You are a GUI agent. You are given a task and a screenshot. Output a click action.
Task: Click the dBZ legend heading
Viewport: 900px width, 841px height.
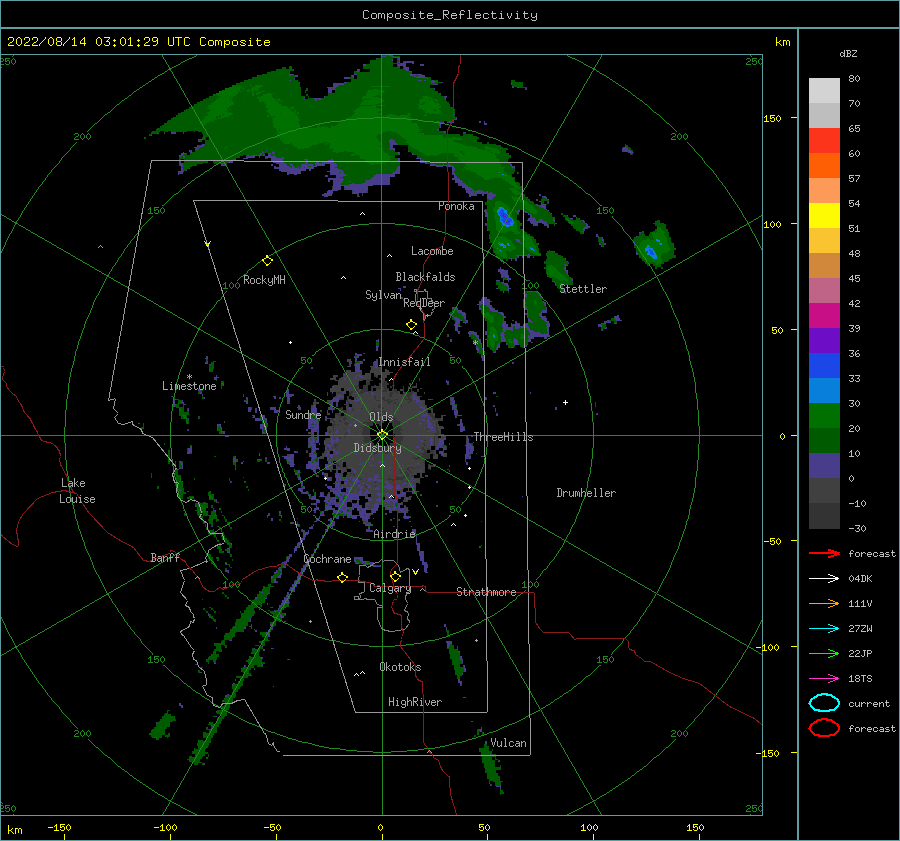click(848, 53)
